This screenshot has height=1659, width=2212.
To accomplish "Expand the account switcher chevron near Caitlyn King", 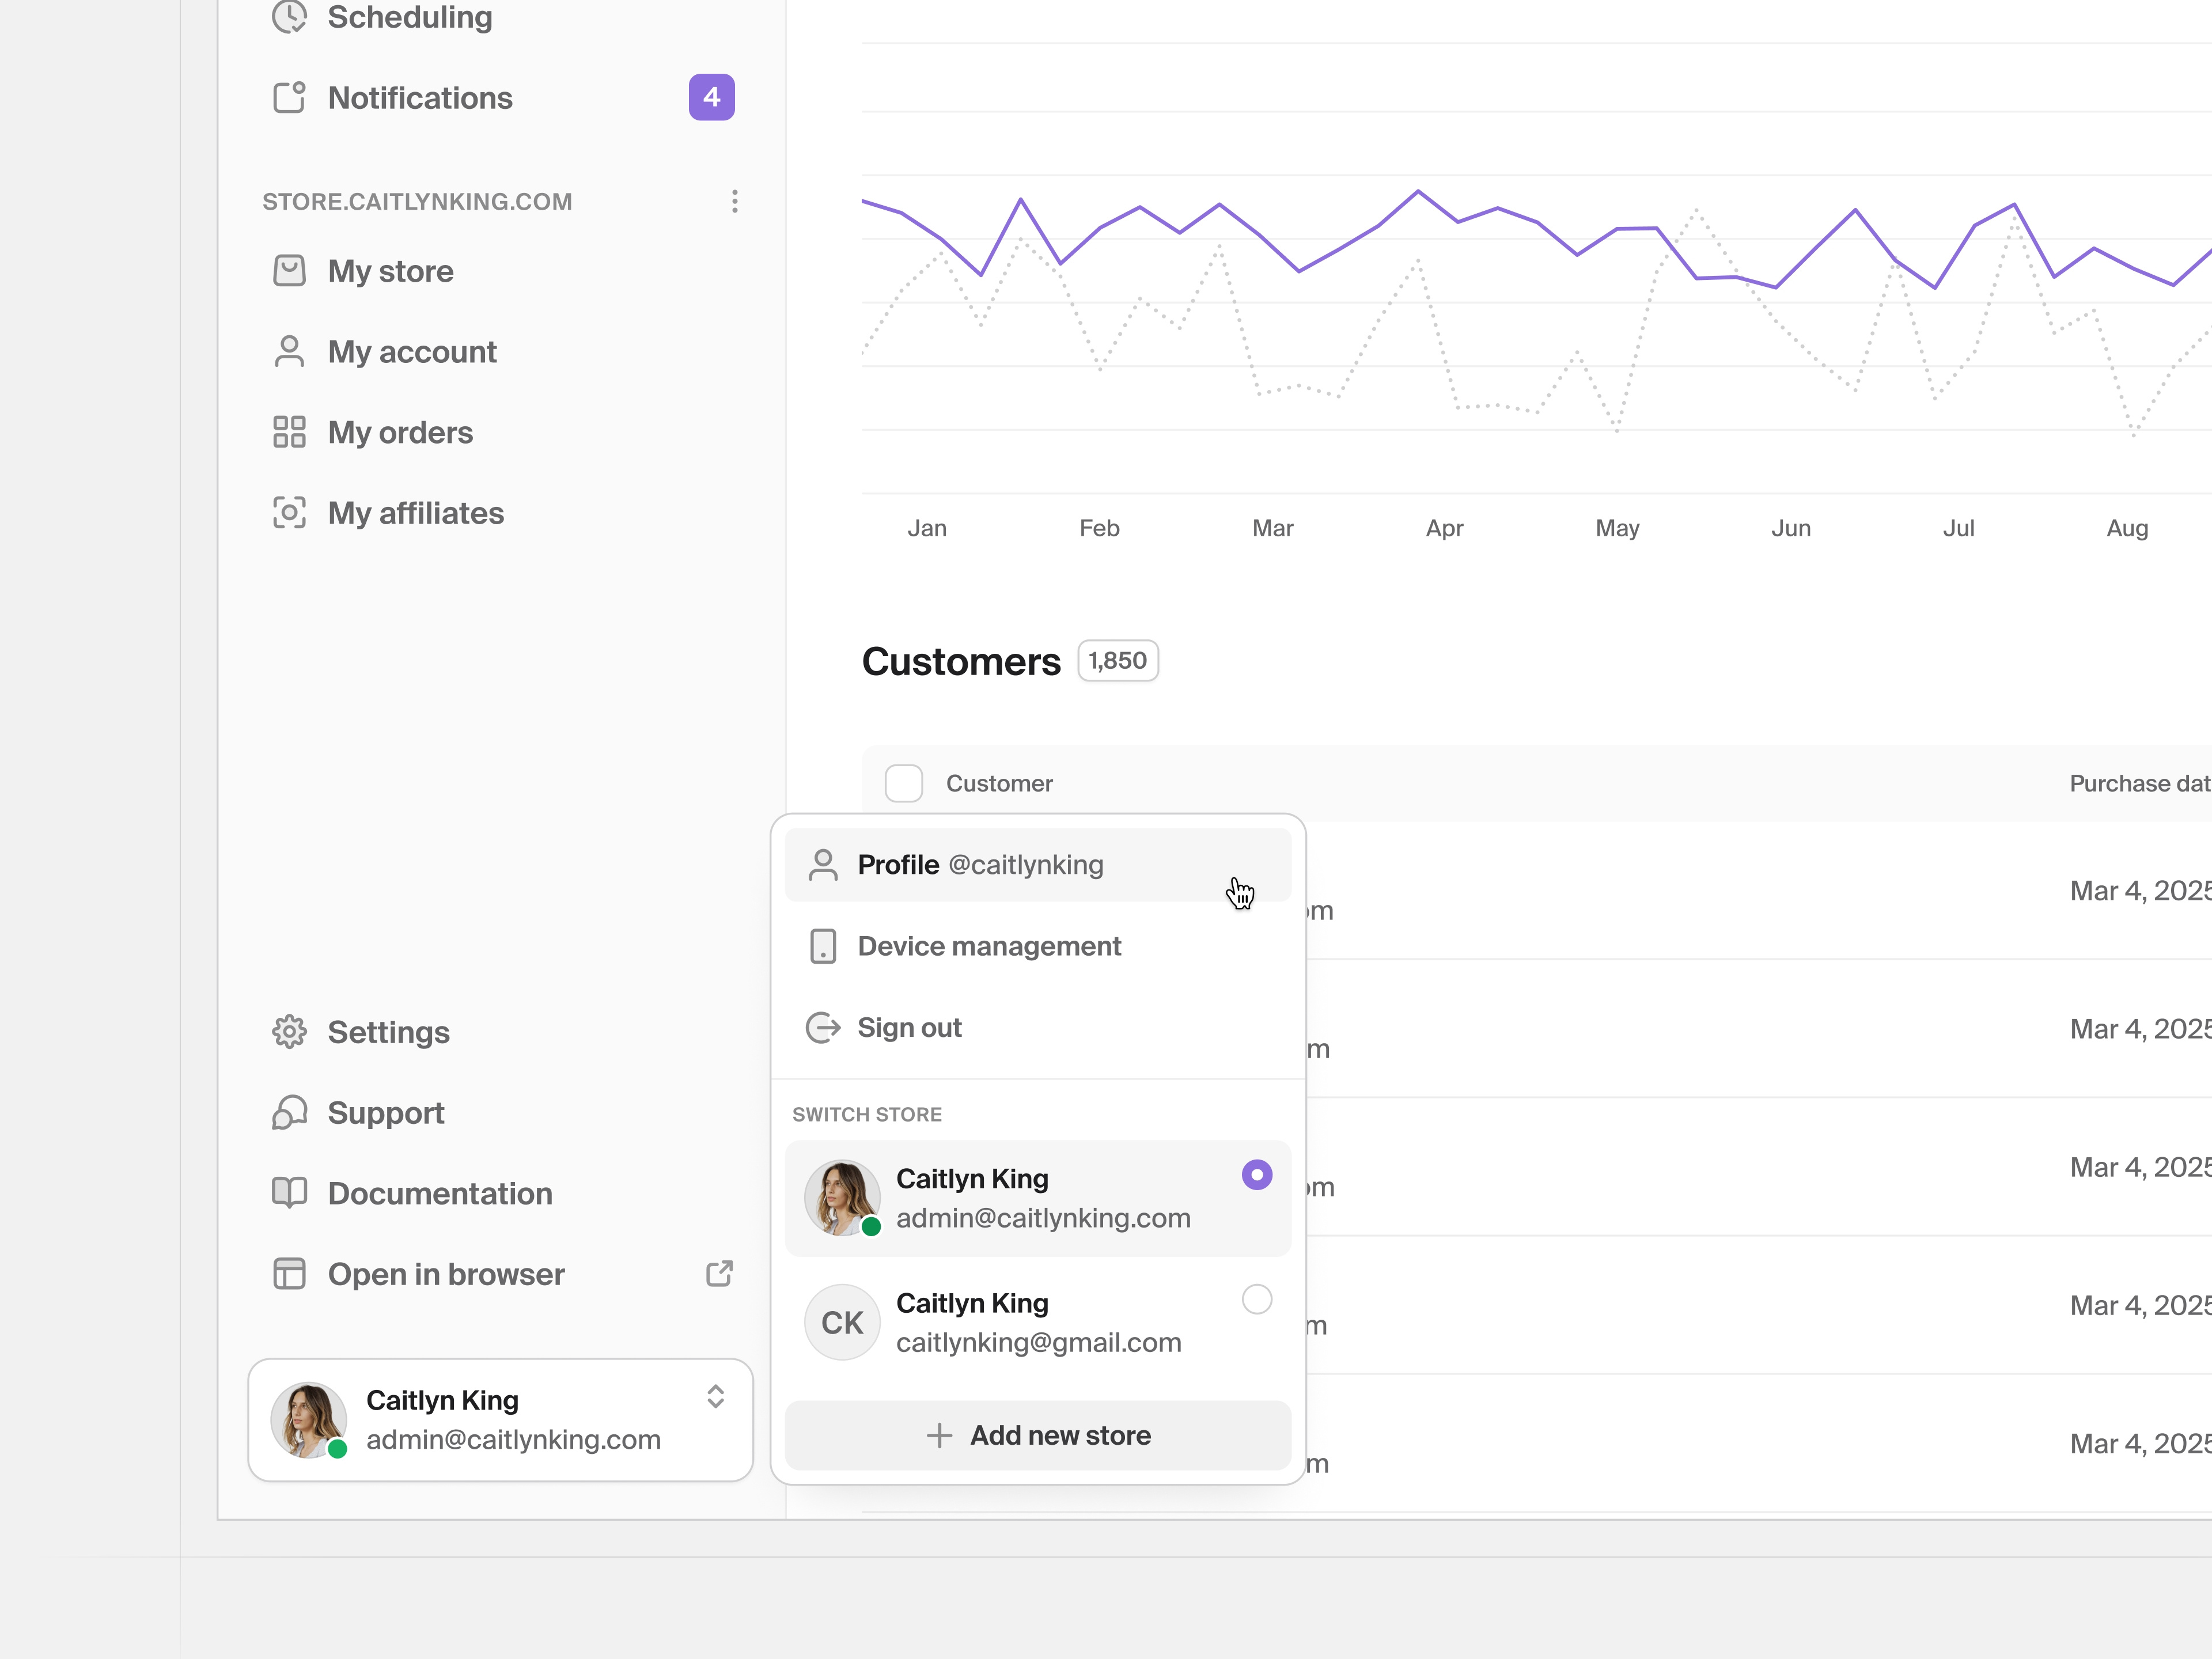I will (716, 1397).
